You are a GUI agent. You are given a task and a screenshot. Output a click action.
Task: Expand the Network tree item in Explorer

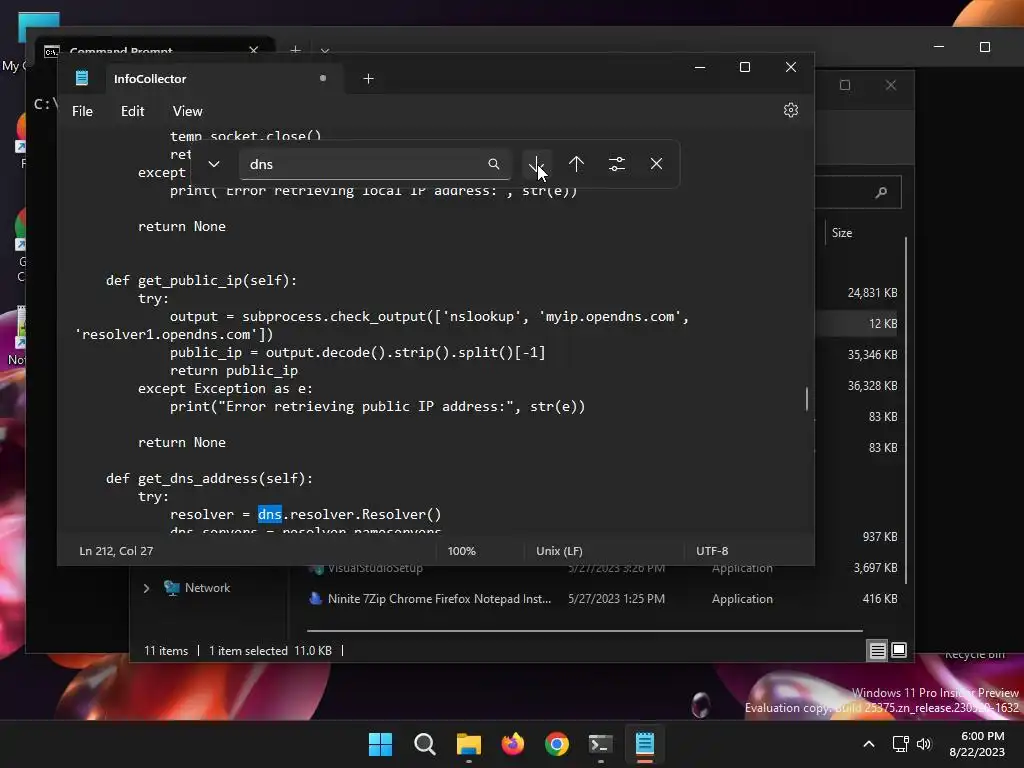[x=146, y=588]
